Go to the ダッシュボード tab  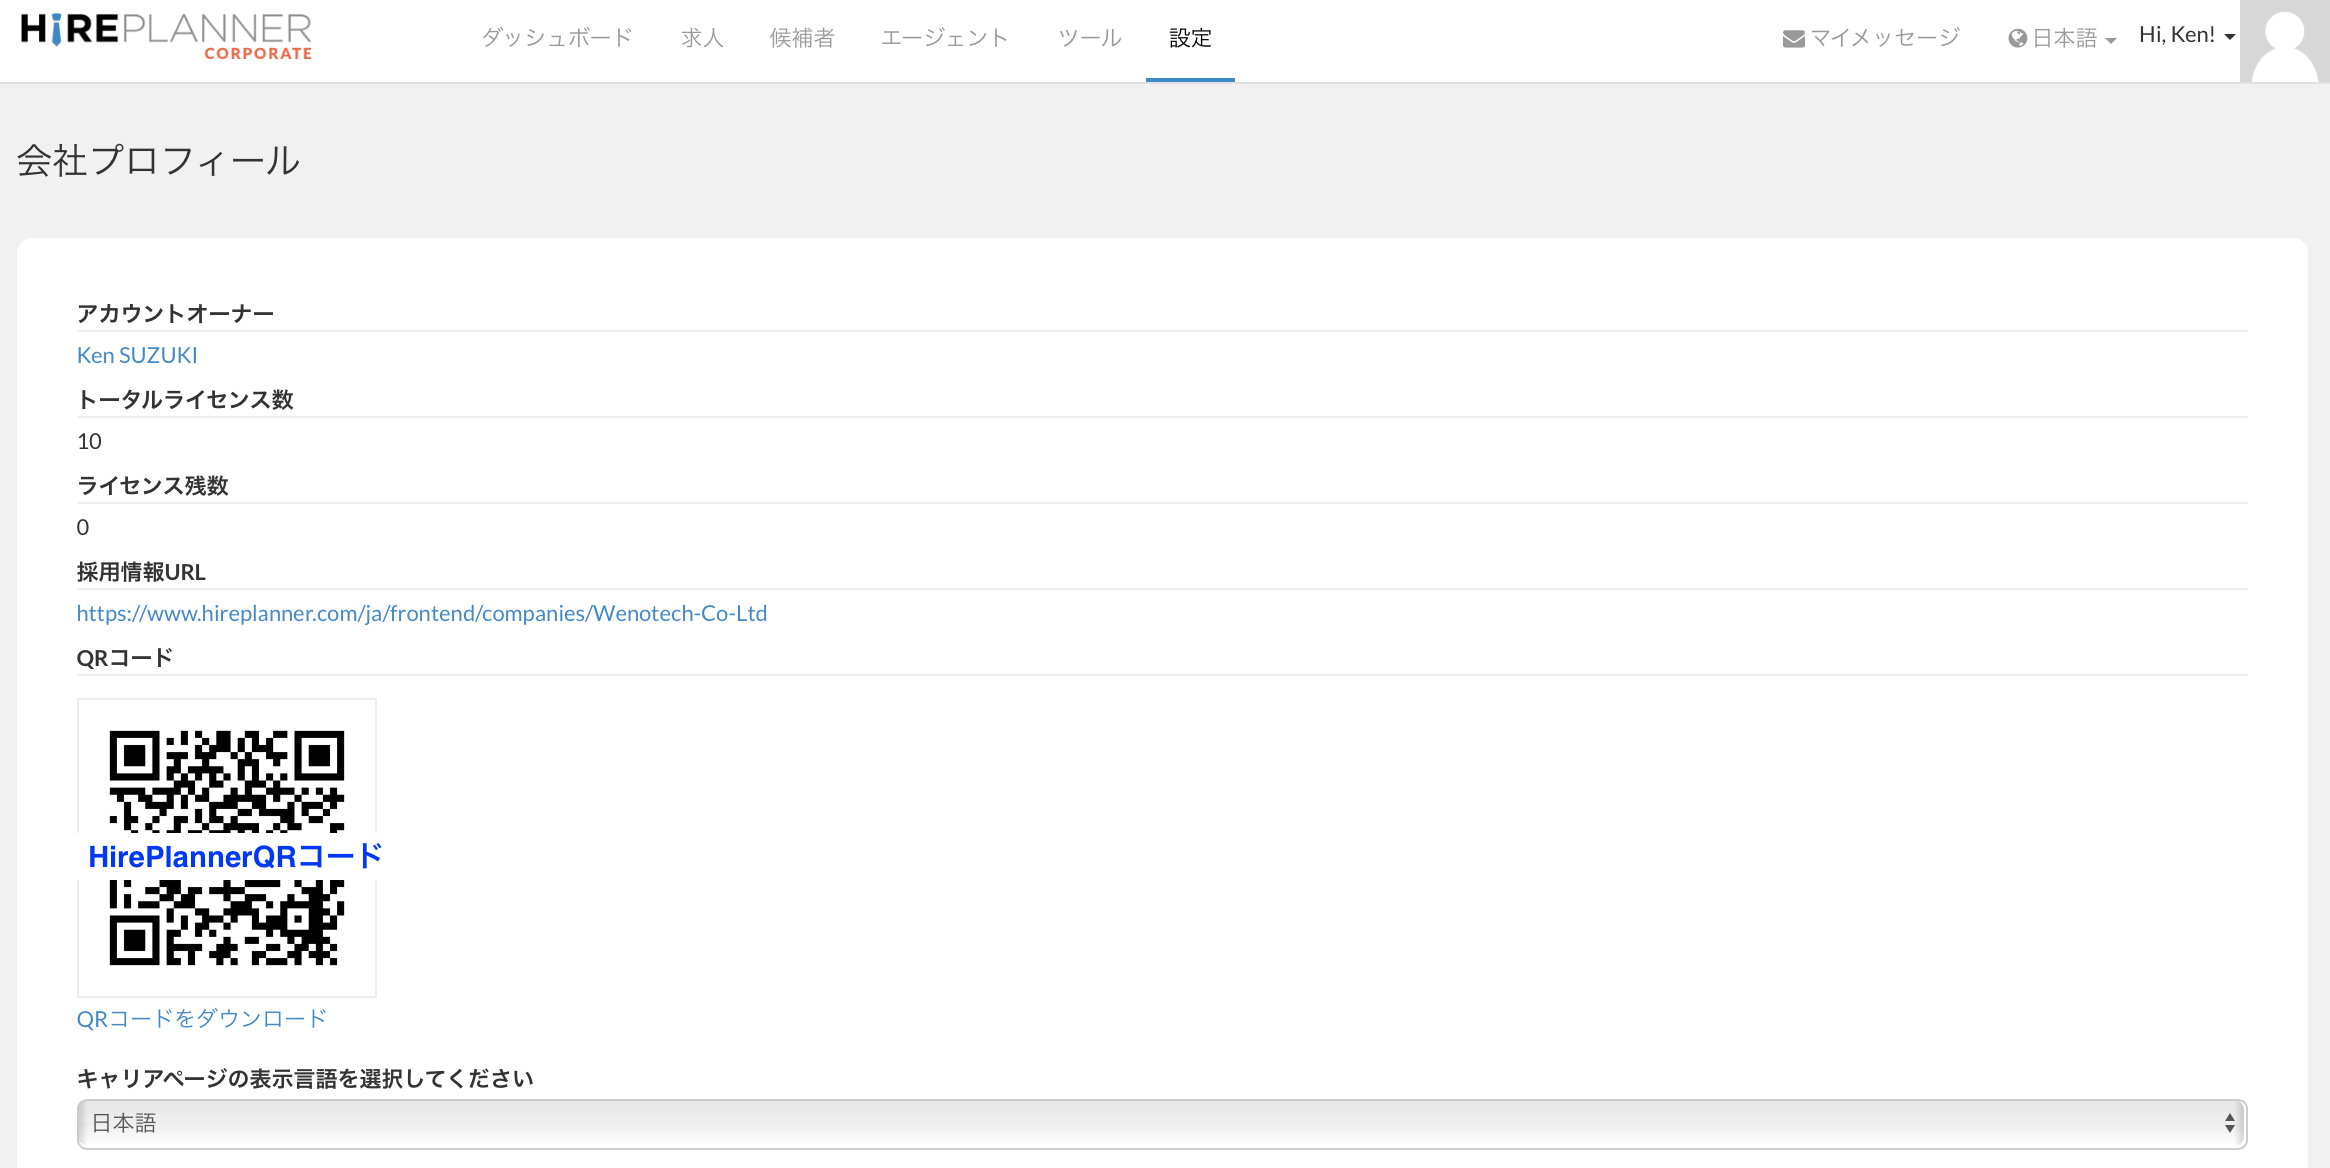(557, 38)
